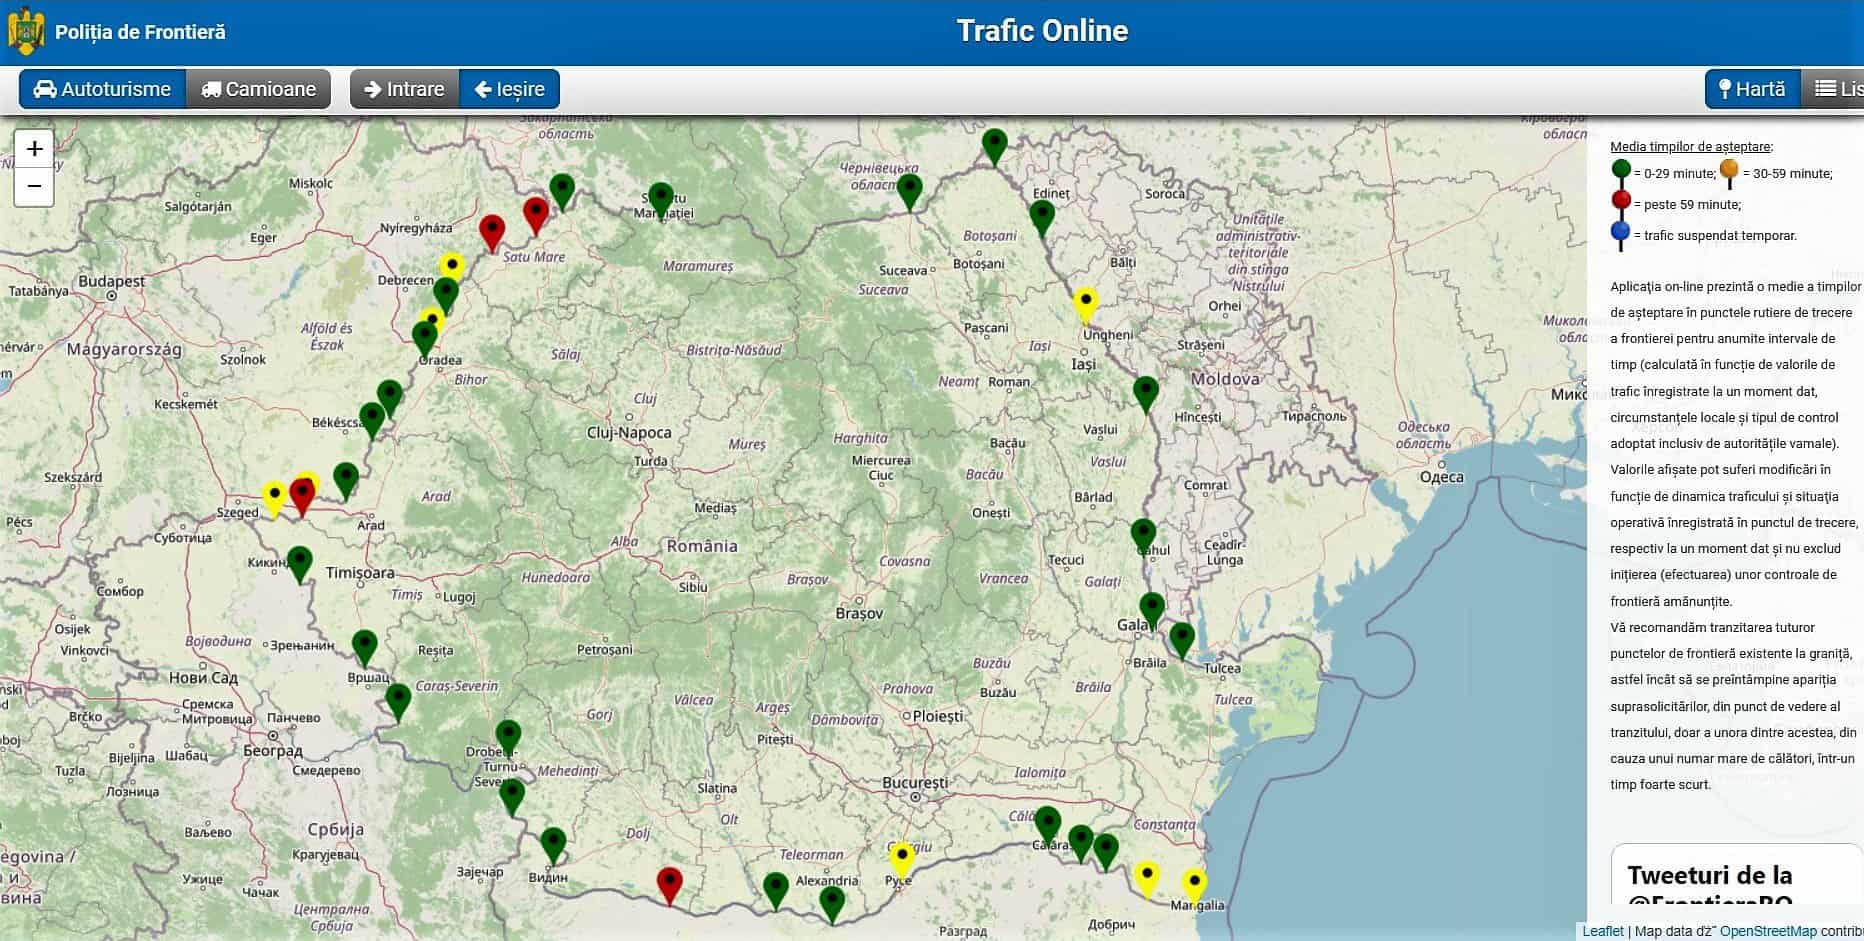Click green marker near Вршац
1864x941 pixels.
coord(365,649)
